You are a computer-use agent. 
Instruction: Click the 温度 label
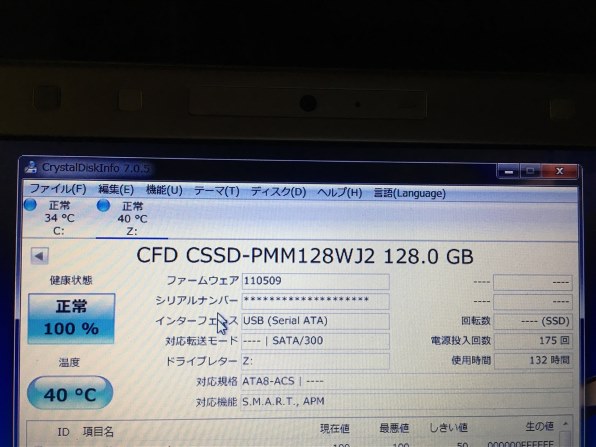tap(69, 362)
